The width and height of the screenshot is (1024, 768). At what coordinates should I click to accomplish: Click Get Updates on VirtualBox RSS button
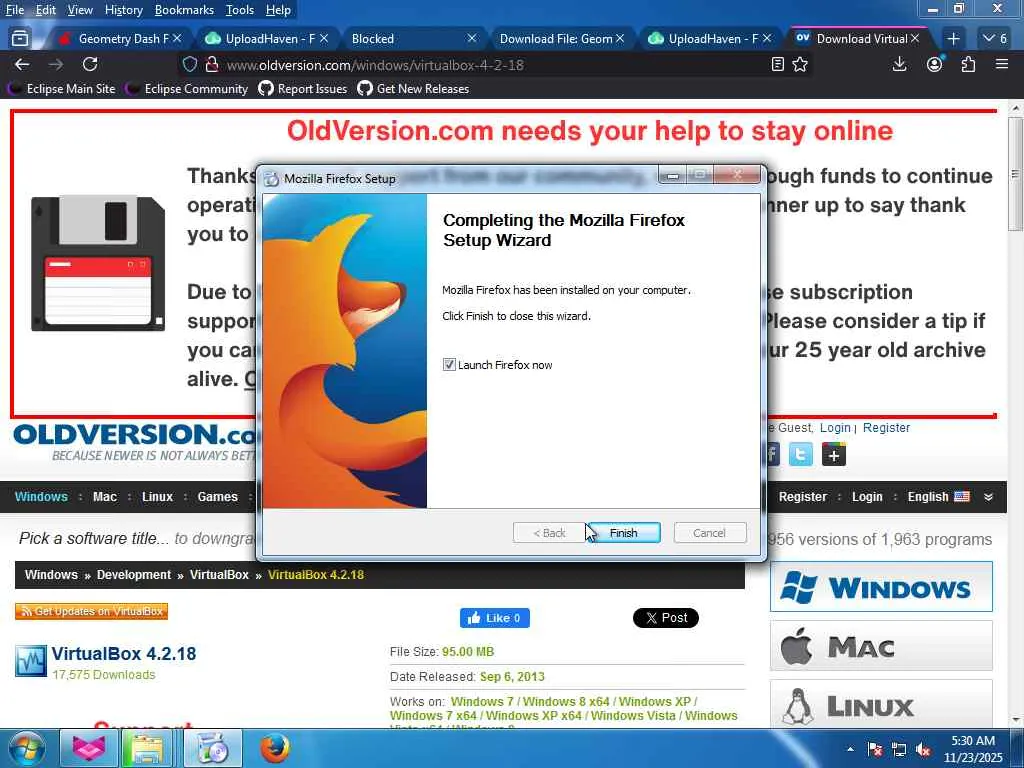tap(91, 611)
